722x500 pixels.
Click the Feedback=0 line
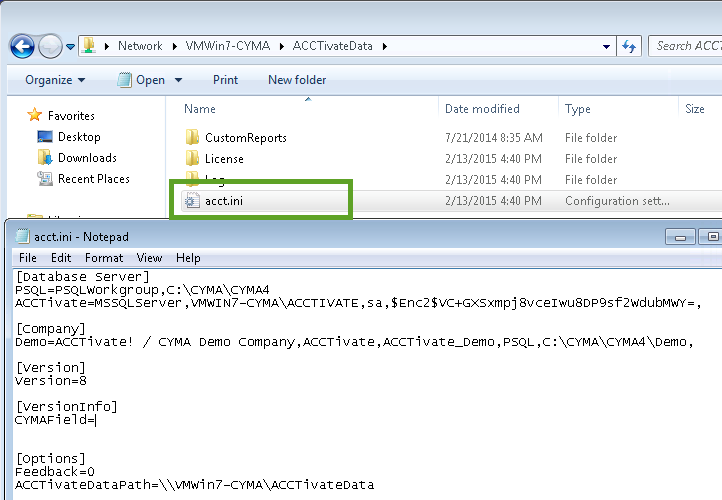[x=55, y=471]
